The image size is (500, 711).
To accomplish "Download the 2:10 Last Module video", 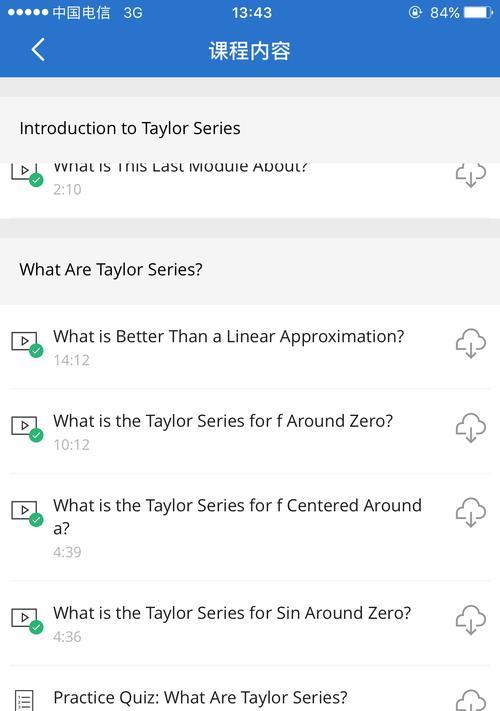I will tap(471, 175).
